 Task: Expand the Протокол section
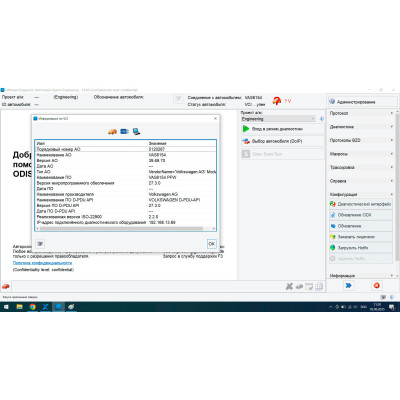pyautogui.click(x=361, y=113)
